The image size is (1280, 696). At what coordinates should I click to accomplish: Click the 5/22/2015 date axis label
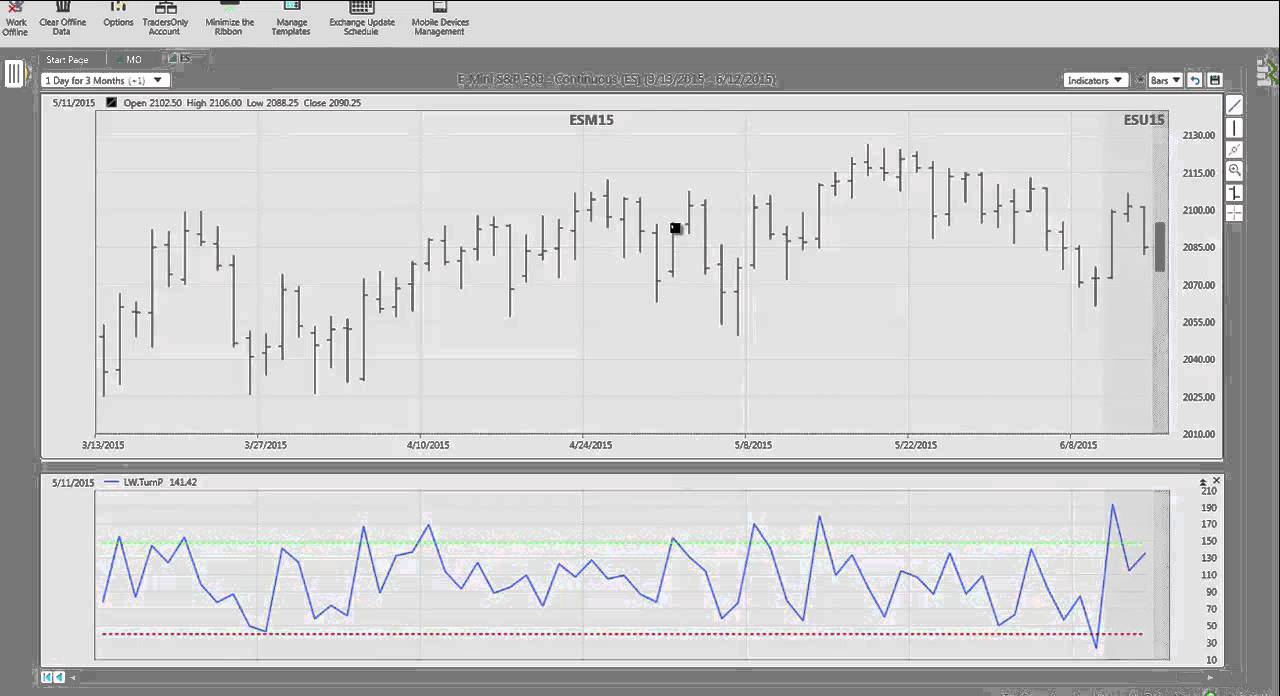click(x=915, y=445)
